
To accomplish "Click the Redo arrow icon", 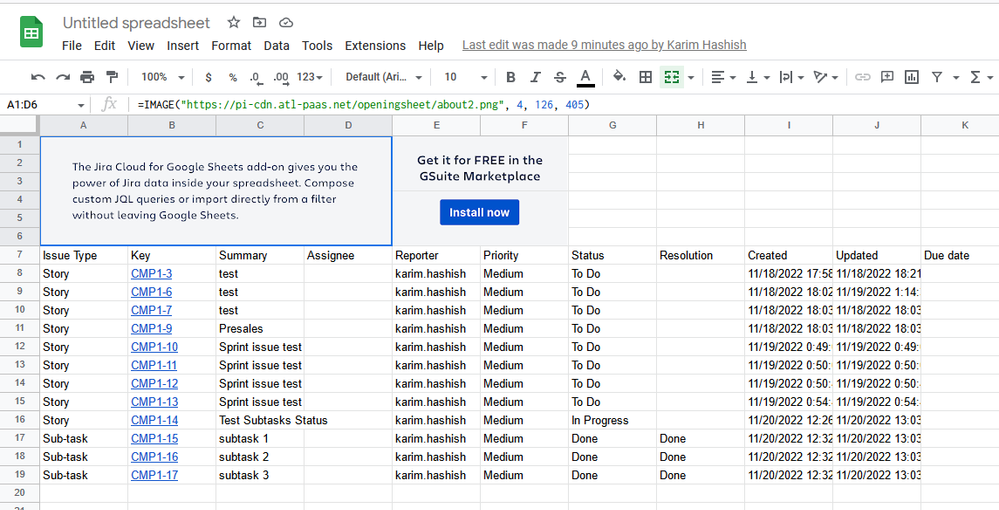I will click(x=62, y=77).
